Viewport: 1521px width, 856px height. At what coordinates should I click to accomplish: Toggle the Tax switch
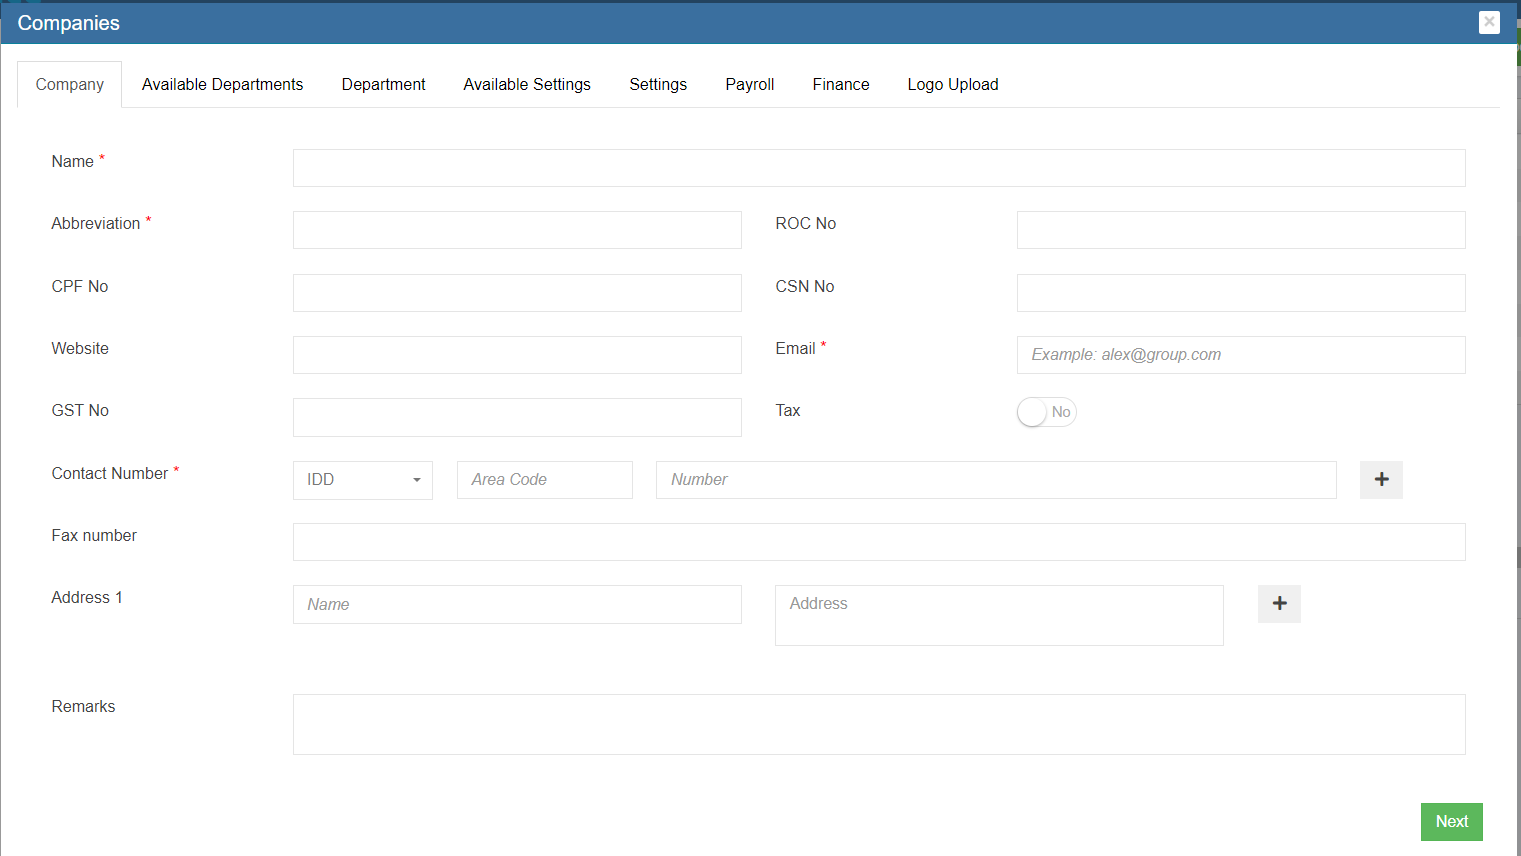[x=1046, y=412]
